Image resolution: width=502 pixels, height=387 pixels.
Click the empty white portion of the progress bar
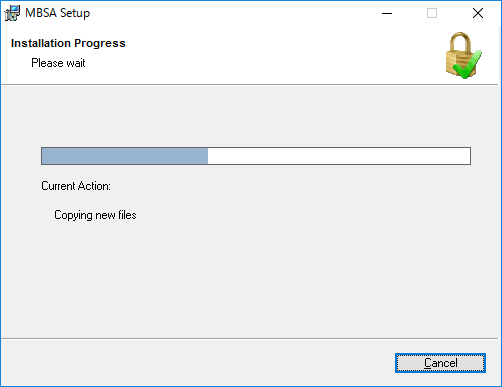339,156
